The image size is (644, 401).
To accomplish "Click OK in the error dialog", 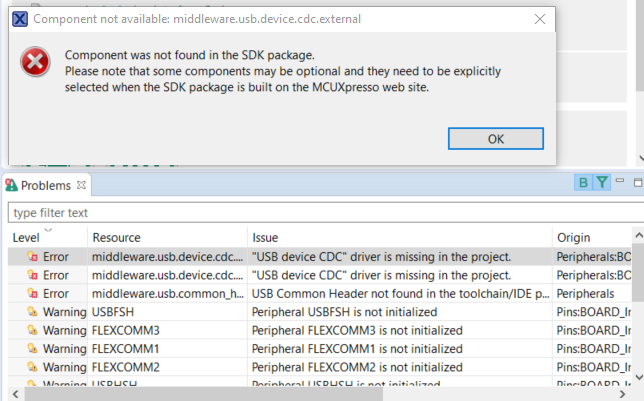I will tap(495, 139).
